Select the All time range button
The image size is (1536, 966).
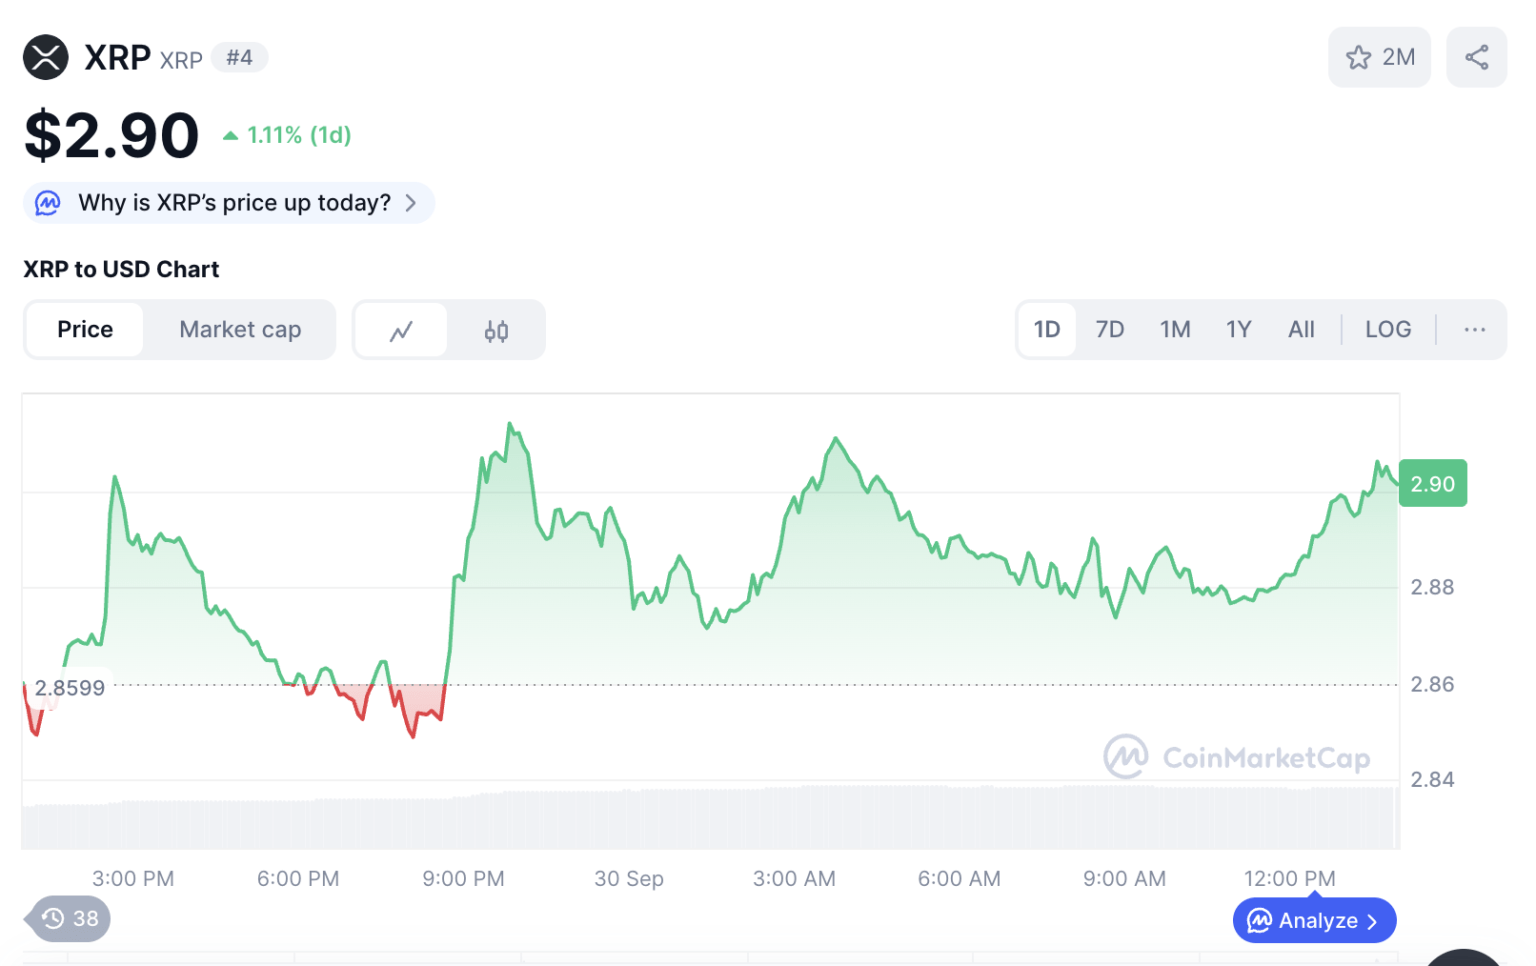click(1301, 329)
